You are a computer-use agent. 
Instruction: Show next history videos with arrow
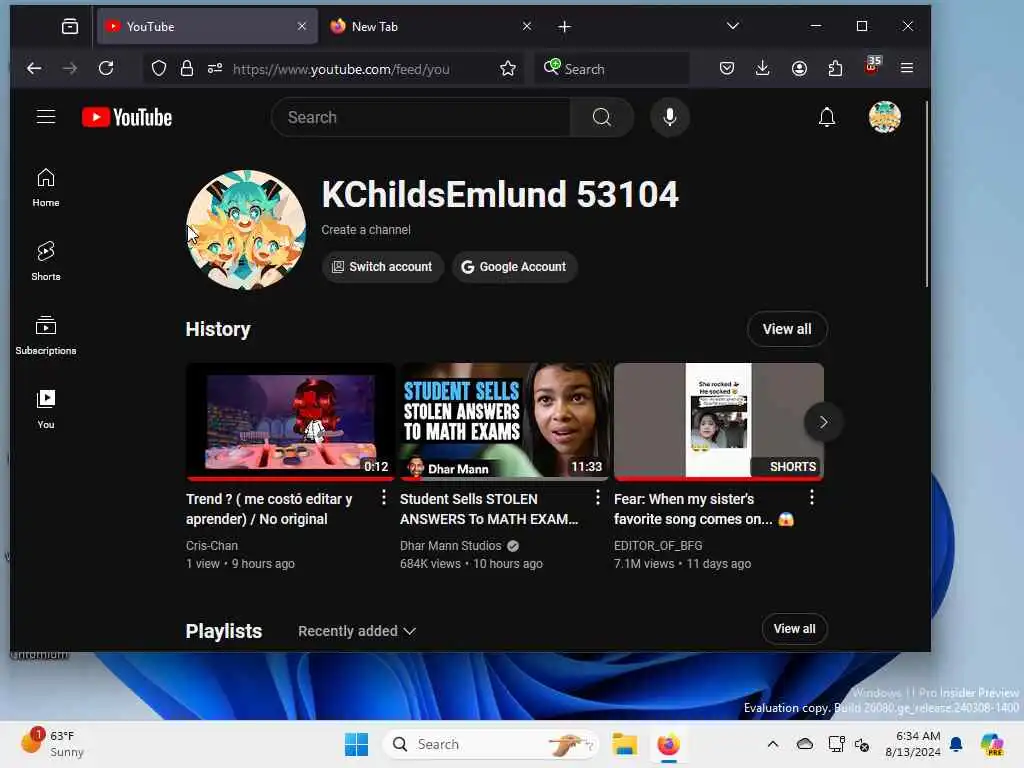tap(823, 422)
